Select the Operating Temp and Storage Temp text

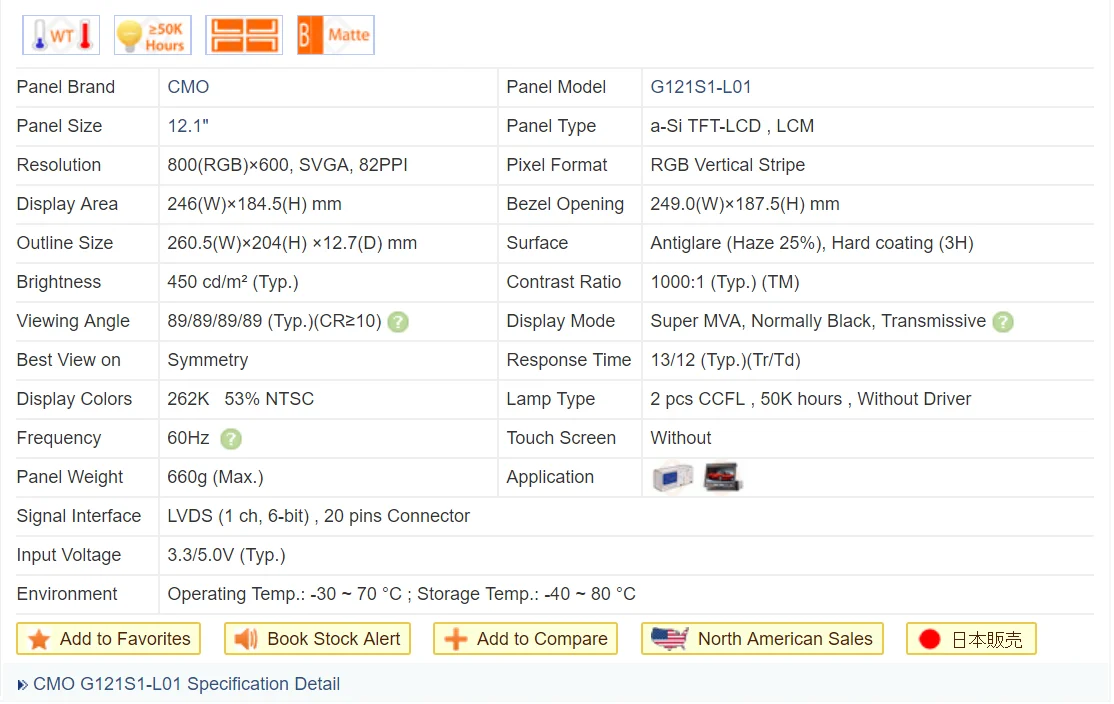click(x=401, y=595)
